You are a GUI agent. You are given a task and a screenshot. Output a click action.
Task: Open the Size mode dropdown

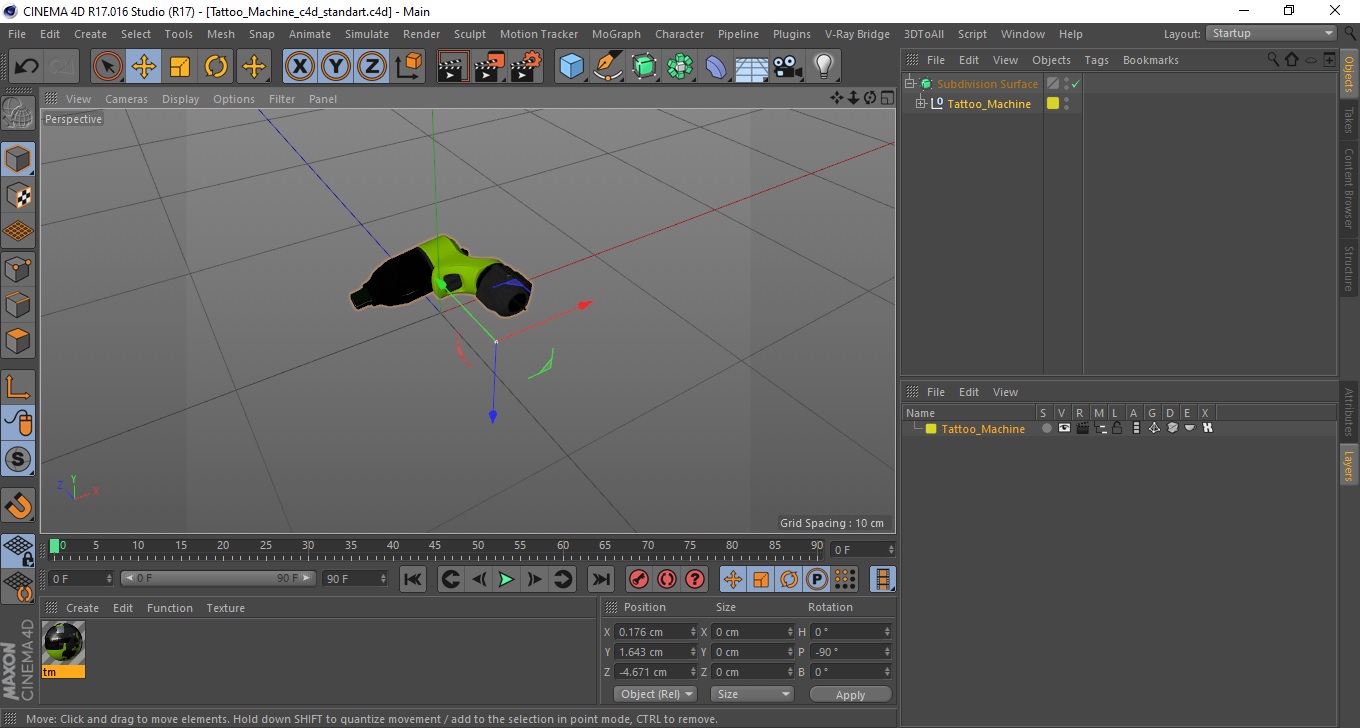752,694
